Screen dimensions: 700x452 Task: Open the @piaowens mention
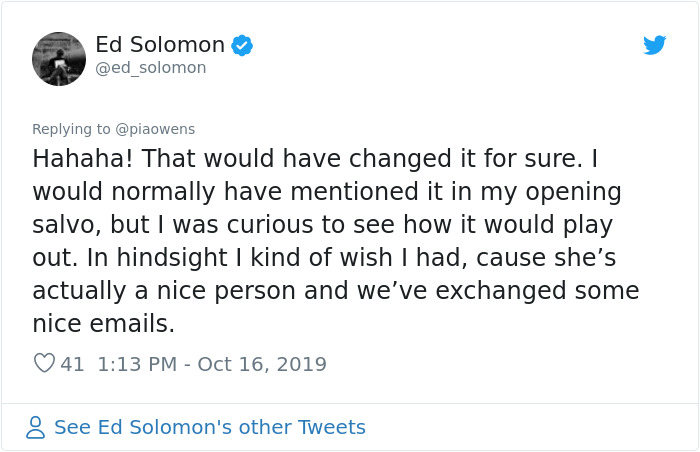[x=156, y=129]
